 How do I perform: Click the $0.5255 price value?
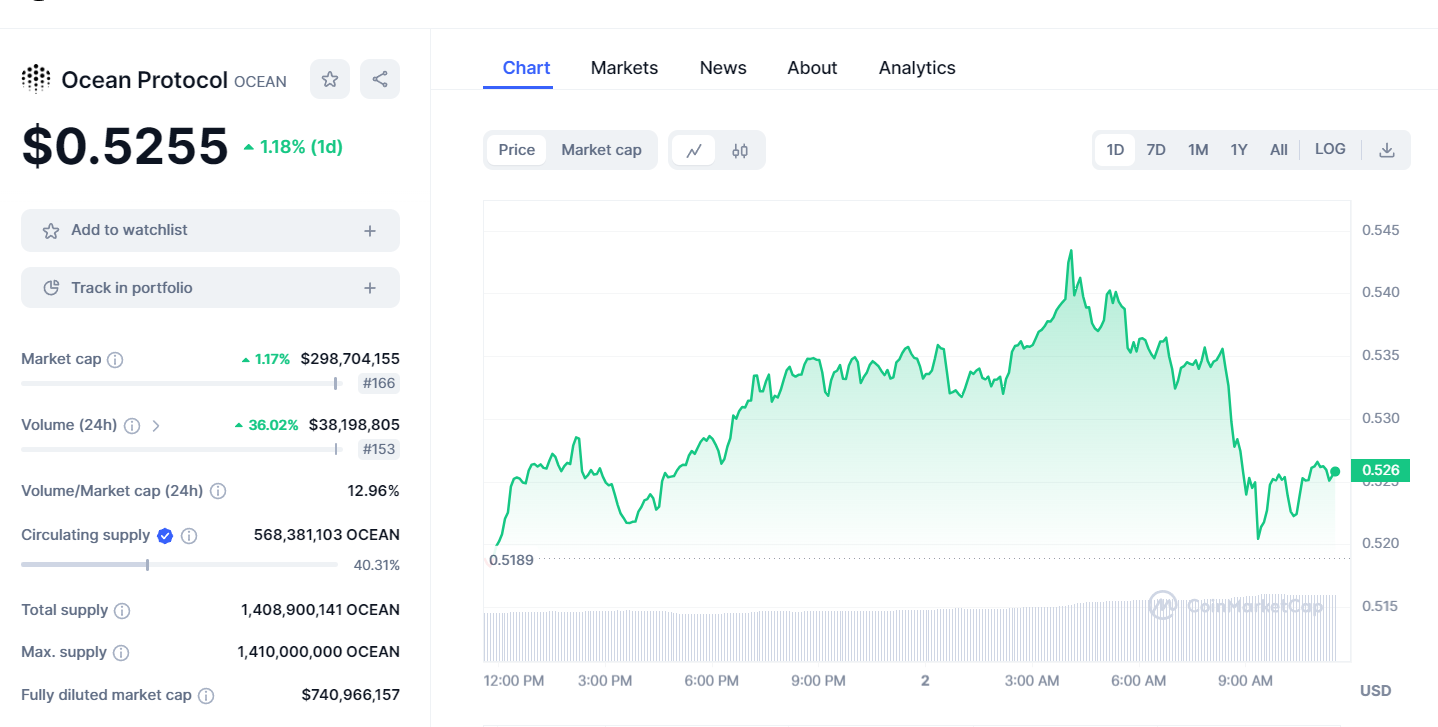(x=125, y=147)
